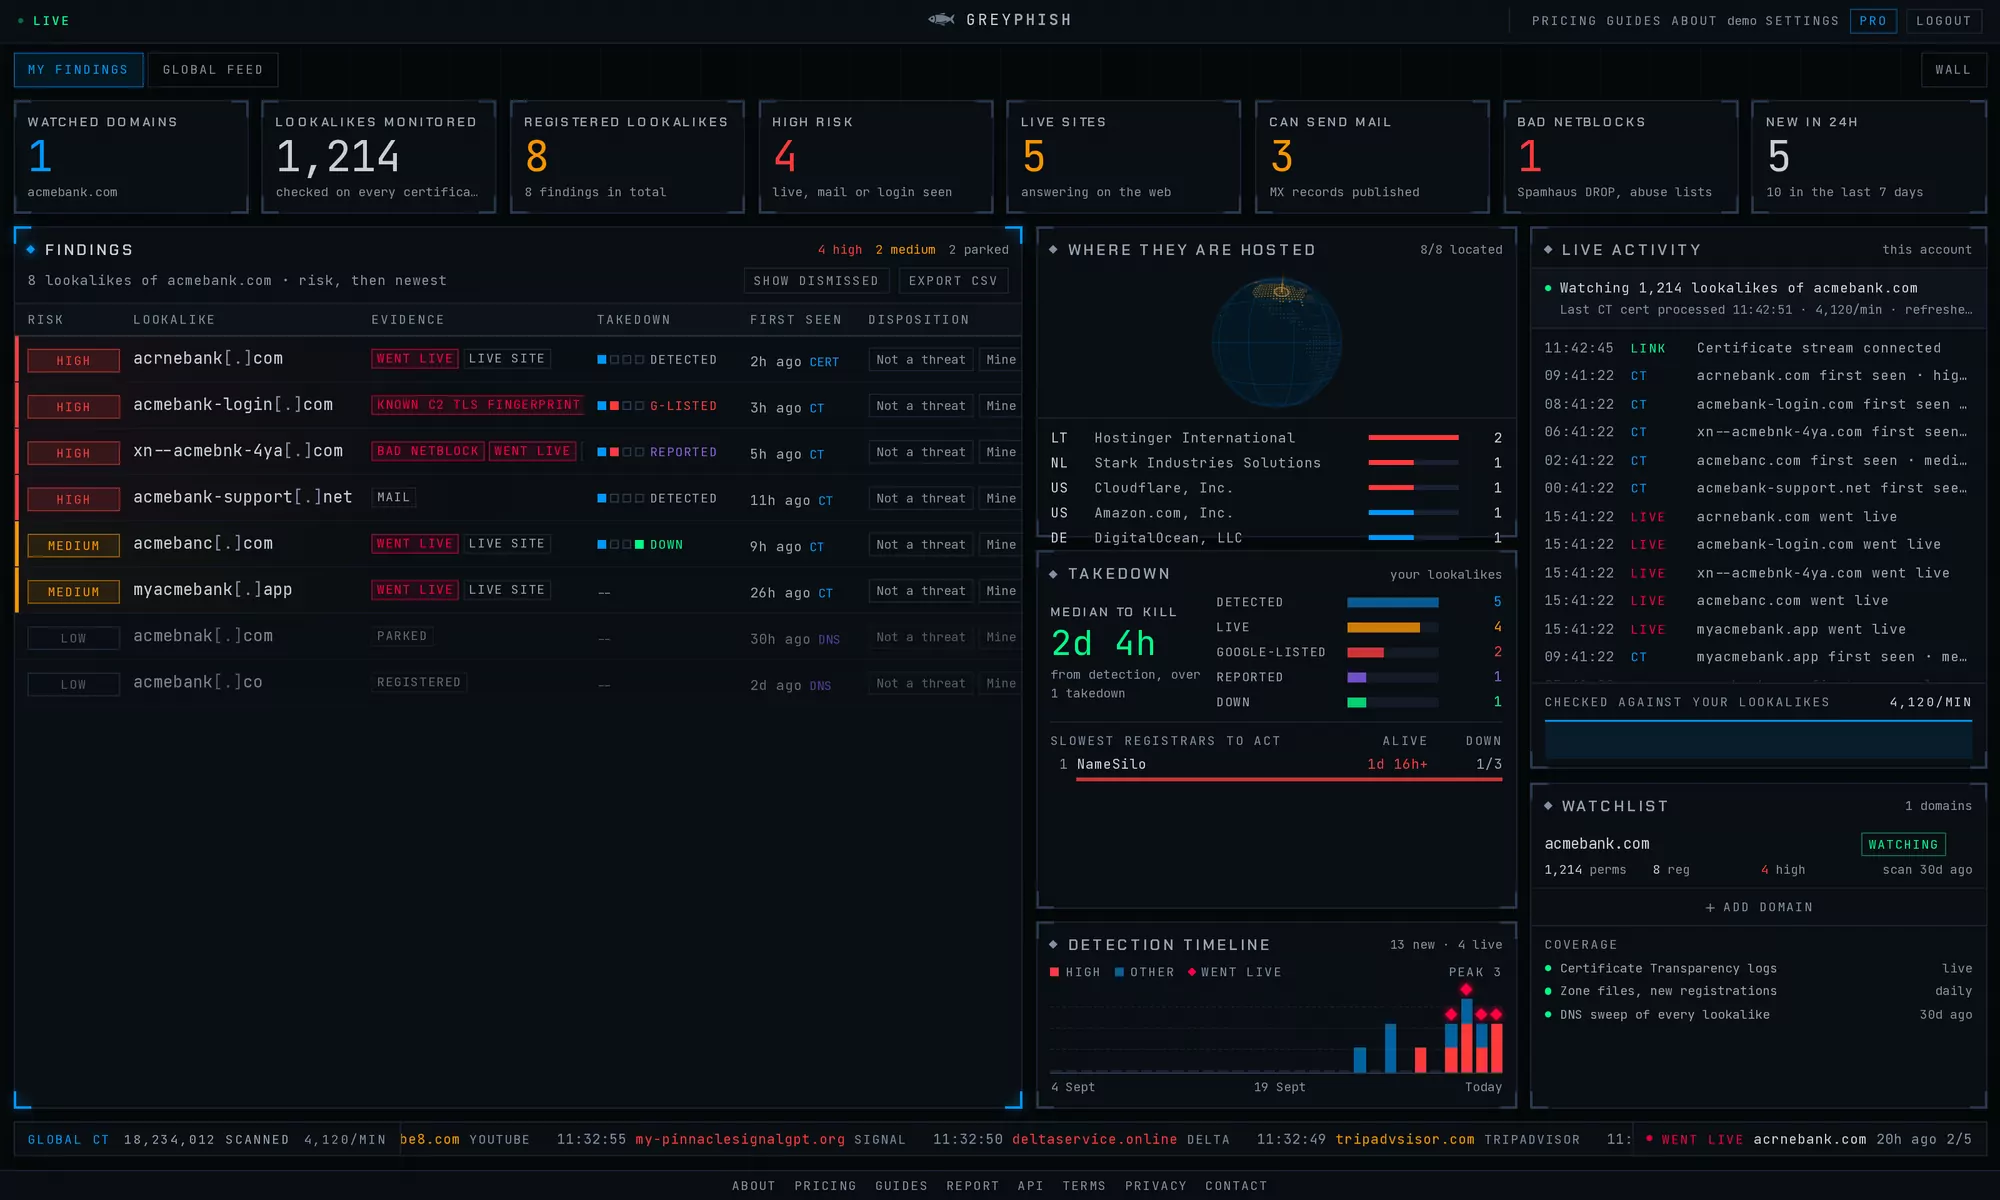2000x1200 pixels.
Task: Sort by the First Seen column header
Action: click(x=796, y=320)
